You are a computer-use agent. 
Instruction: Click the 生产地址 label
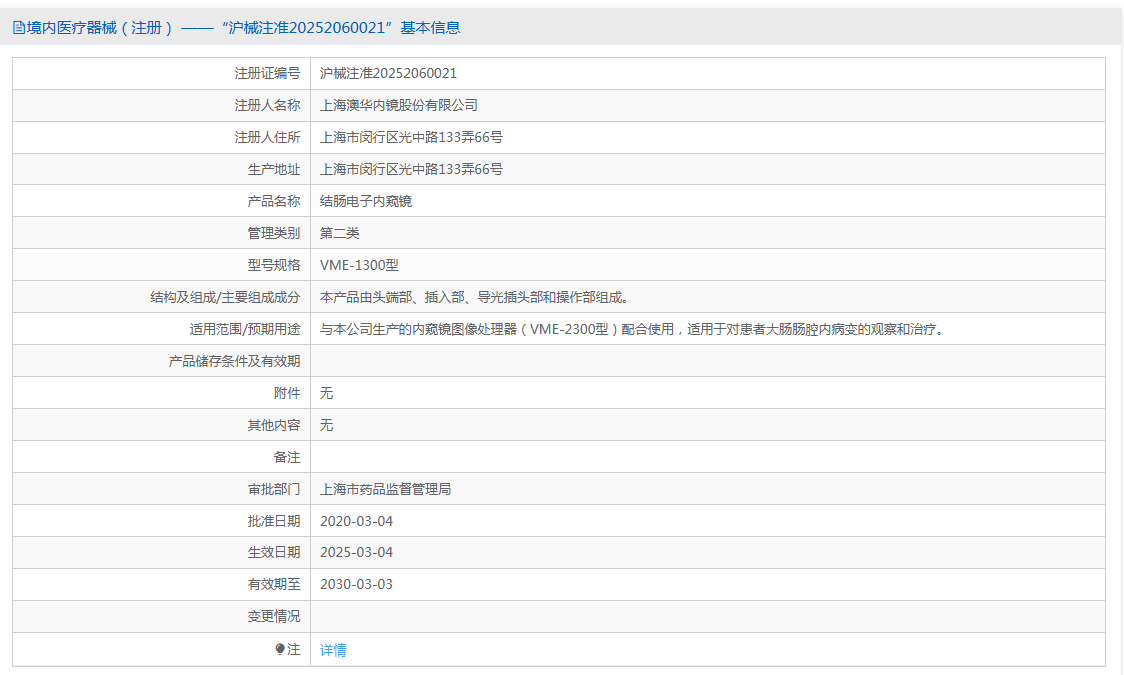274,170
